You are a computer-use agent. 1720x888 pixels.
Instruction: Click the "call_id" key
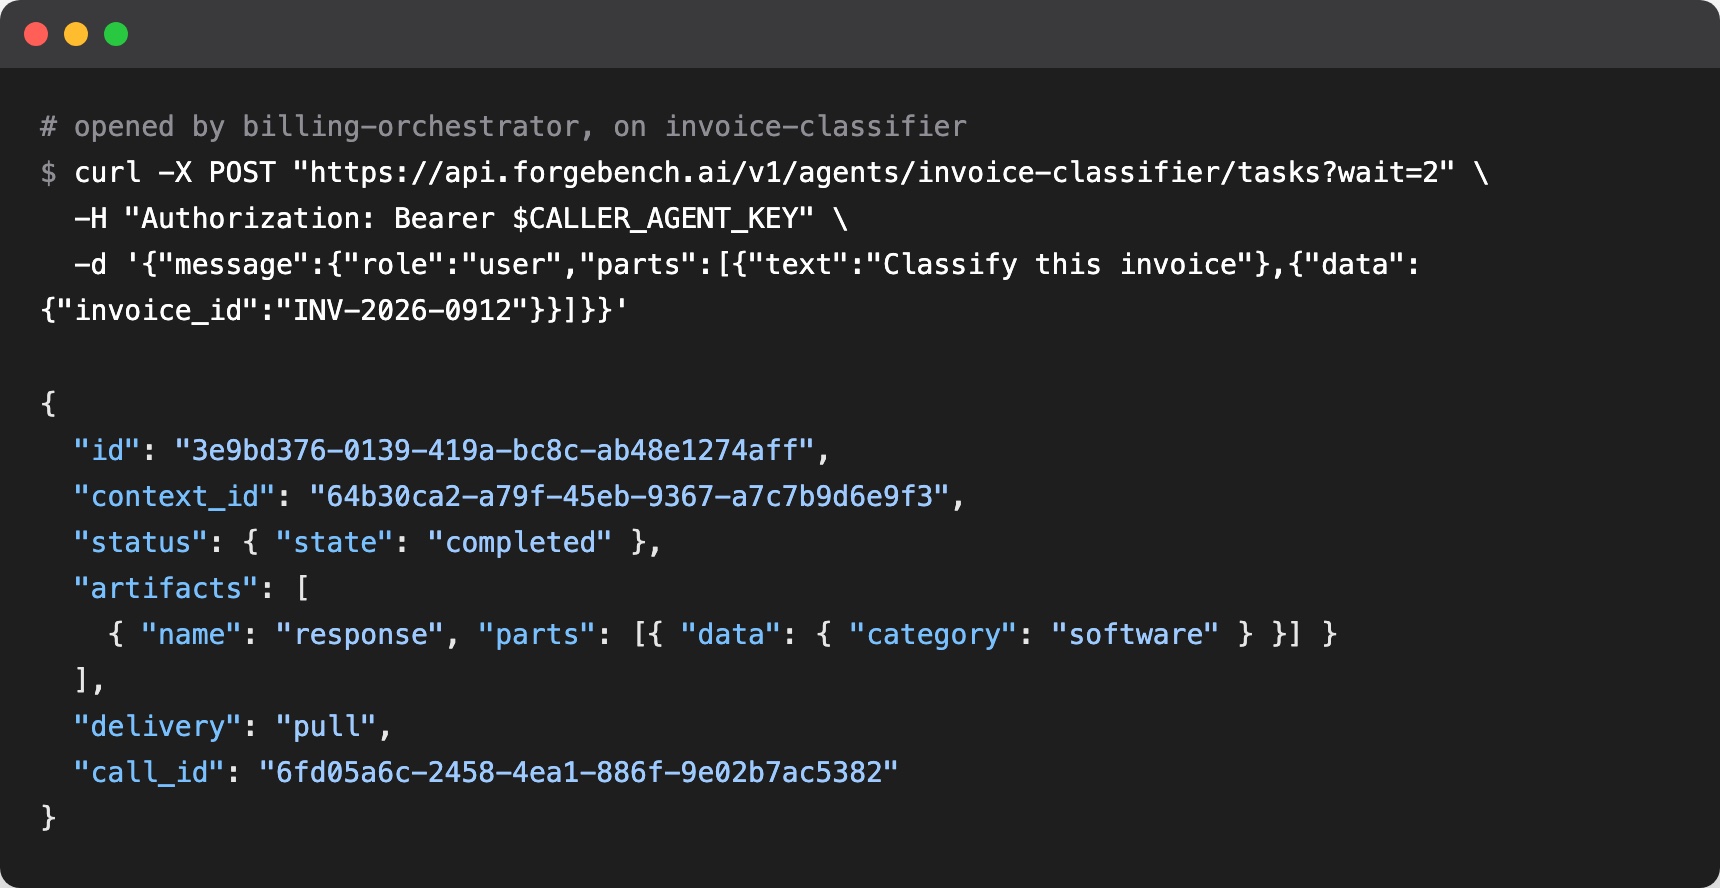(149, 773)
